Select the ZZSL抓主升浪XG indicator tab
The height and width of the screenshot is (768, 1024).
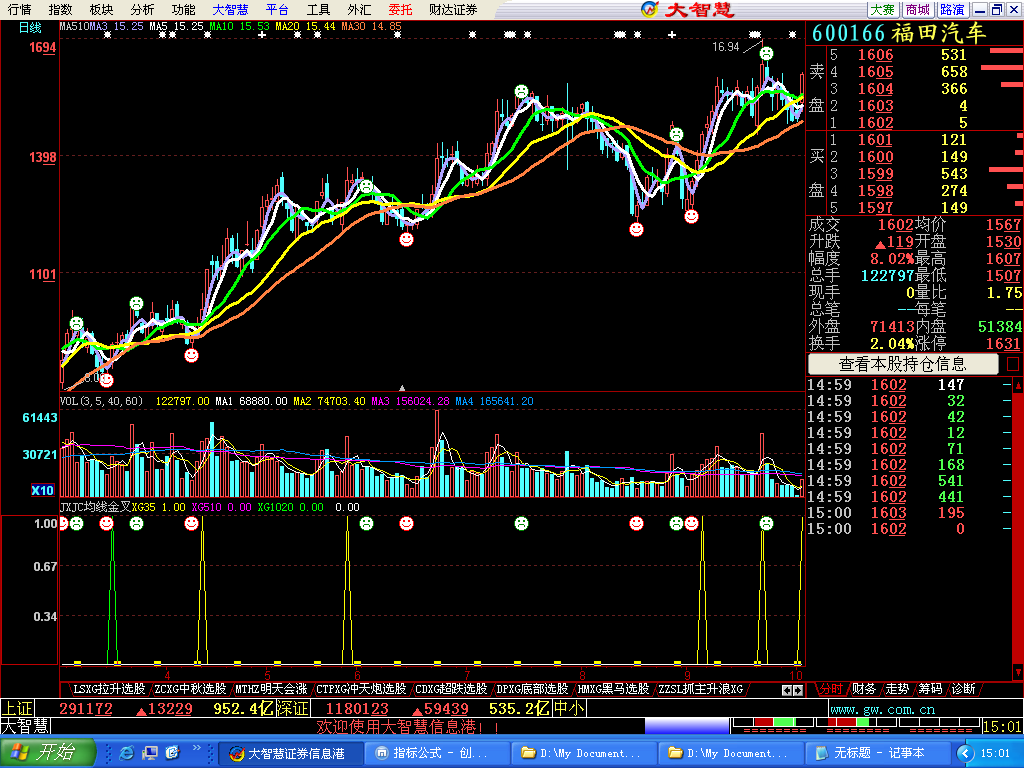click(x=700, y=688)
